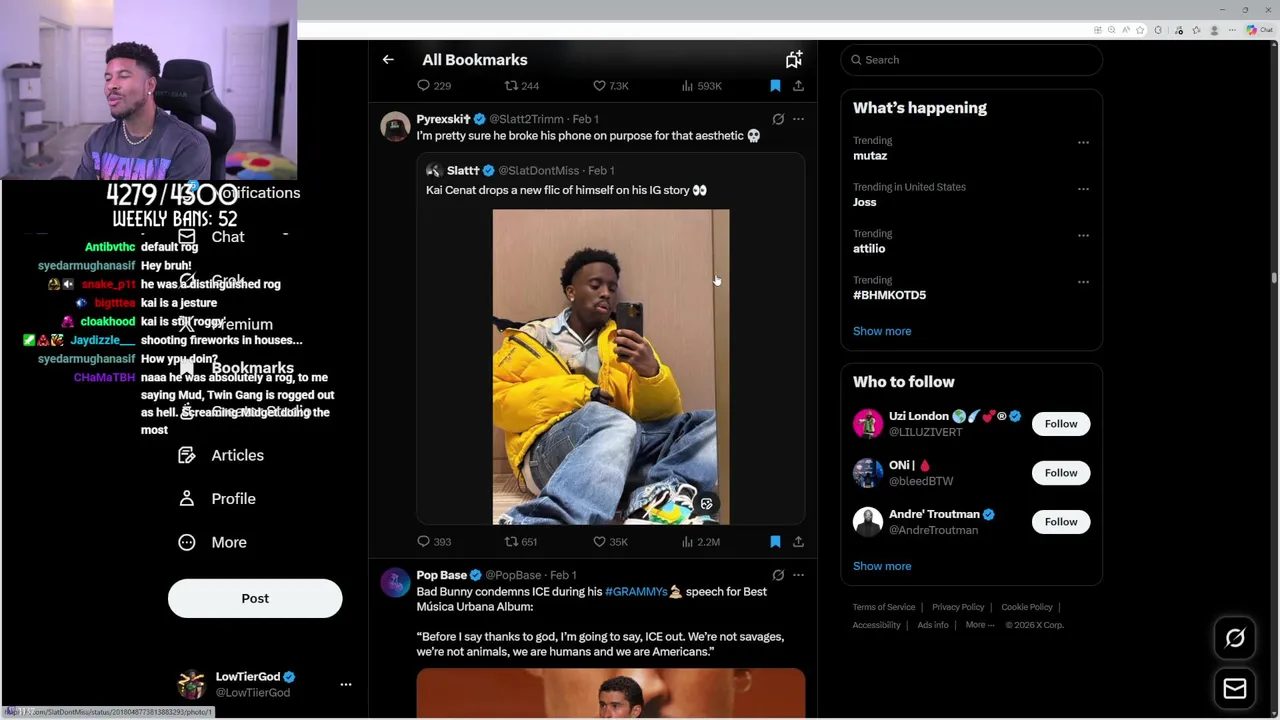The height and width of the screenshot is (720, 1280).
Task: Repost the Pyrexskit post (651 reposts)
Action: tap(521, 542)
